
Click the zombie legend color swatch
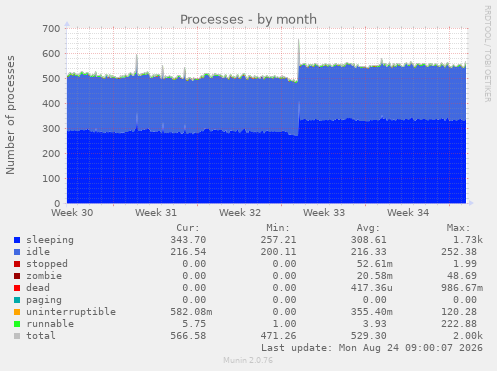coord(17,276)
